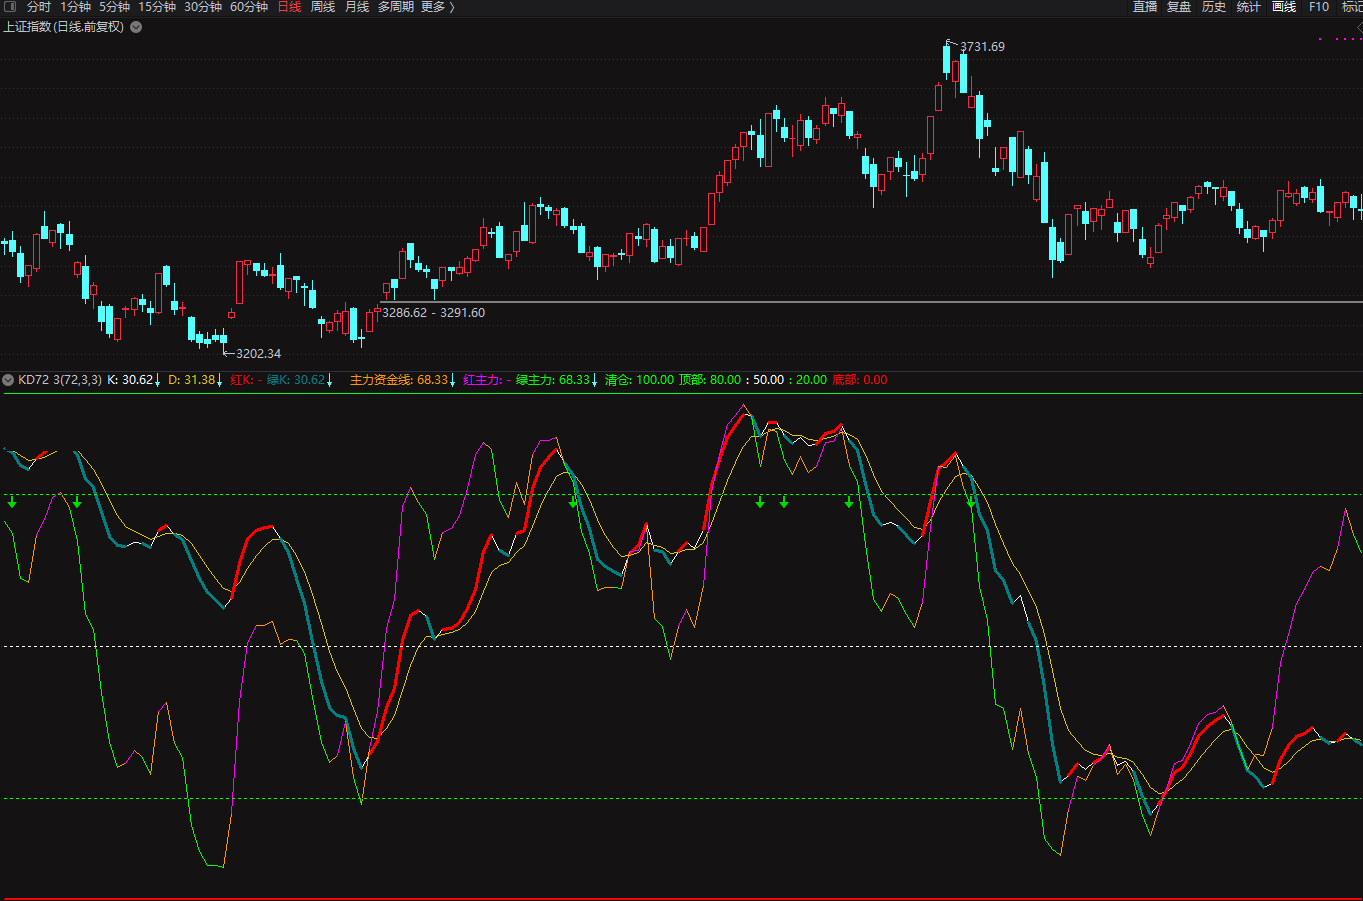Click the 顶部: 80.00 label
The image size is (1363, 901).
point(710,380)
